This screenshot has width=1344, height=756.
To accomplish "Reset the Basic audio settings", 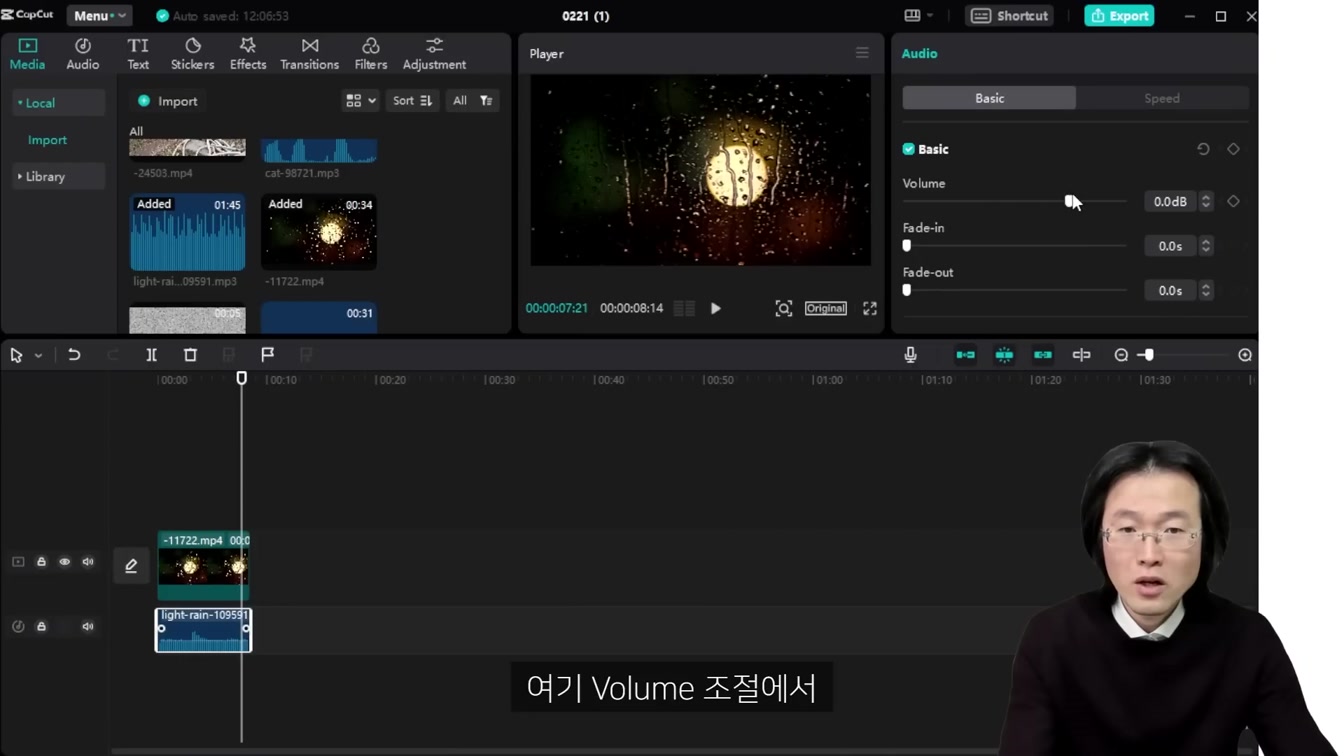I will pyautogui.click(x=1203, y=149).
